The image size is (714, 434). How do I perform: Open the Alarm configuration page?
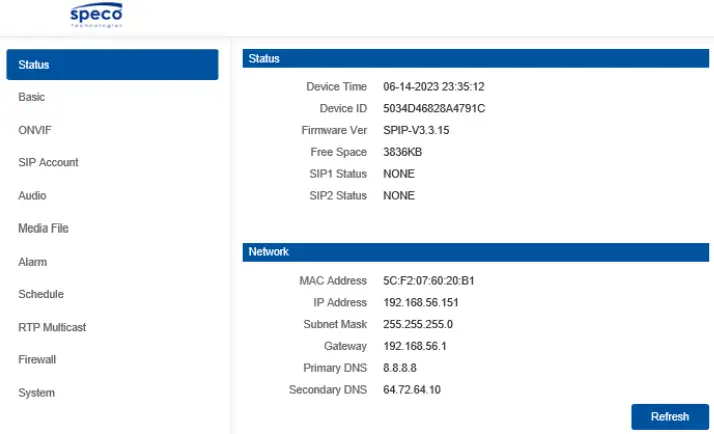click(x=33, y=262)
